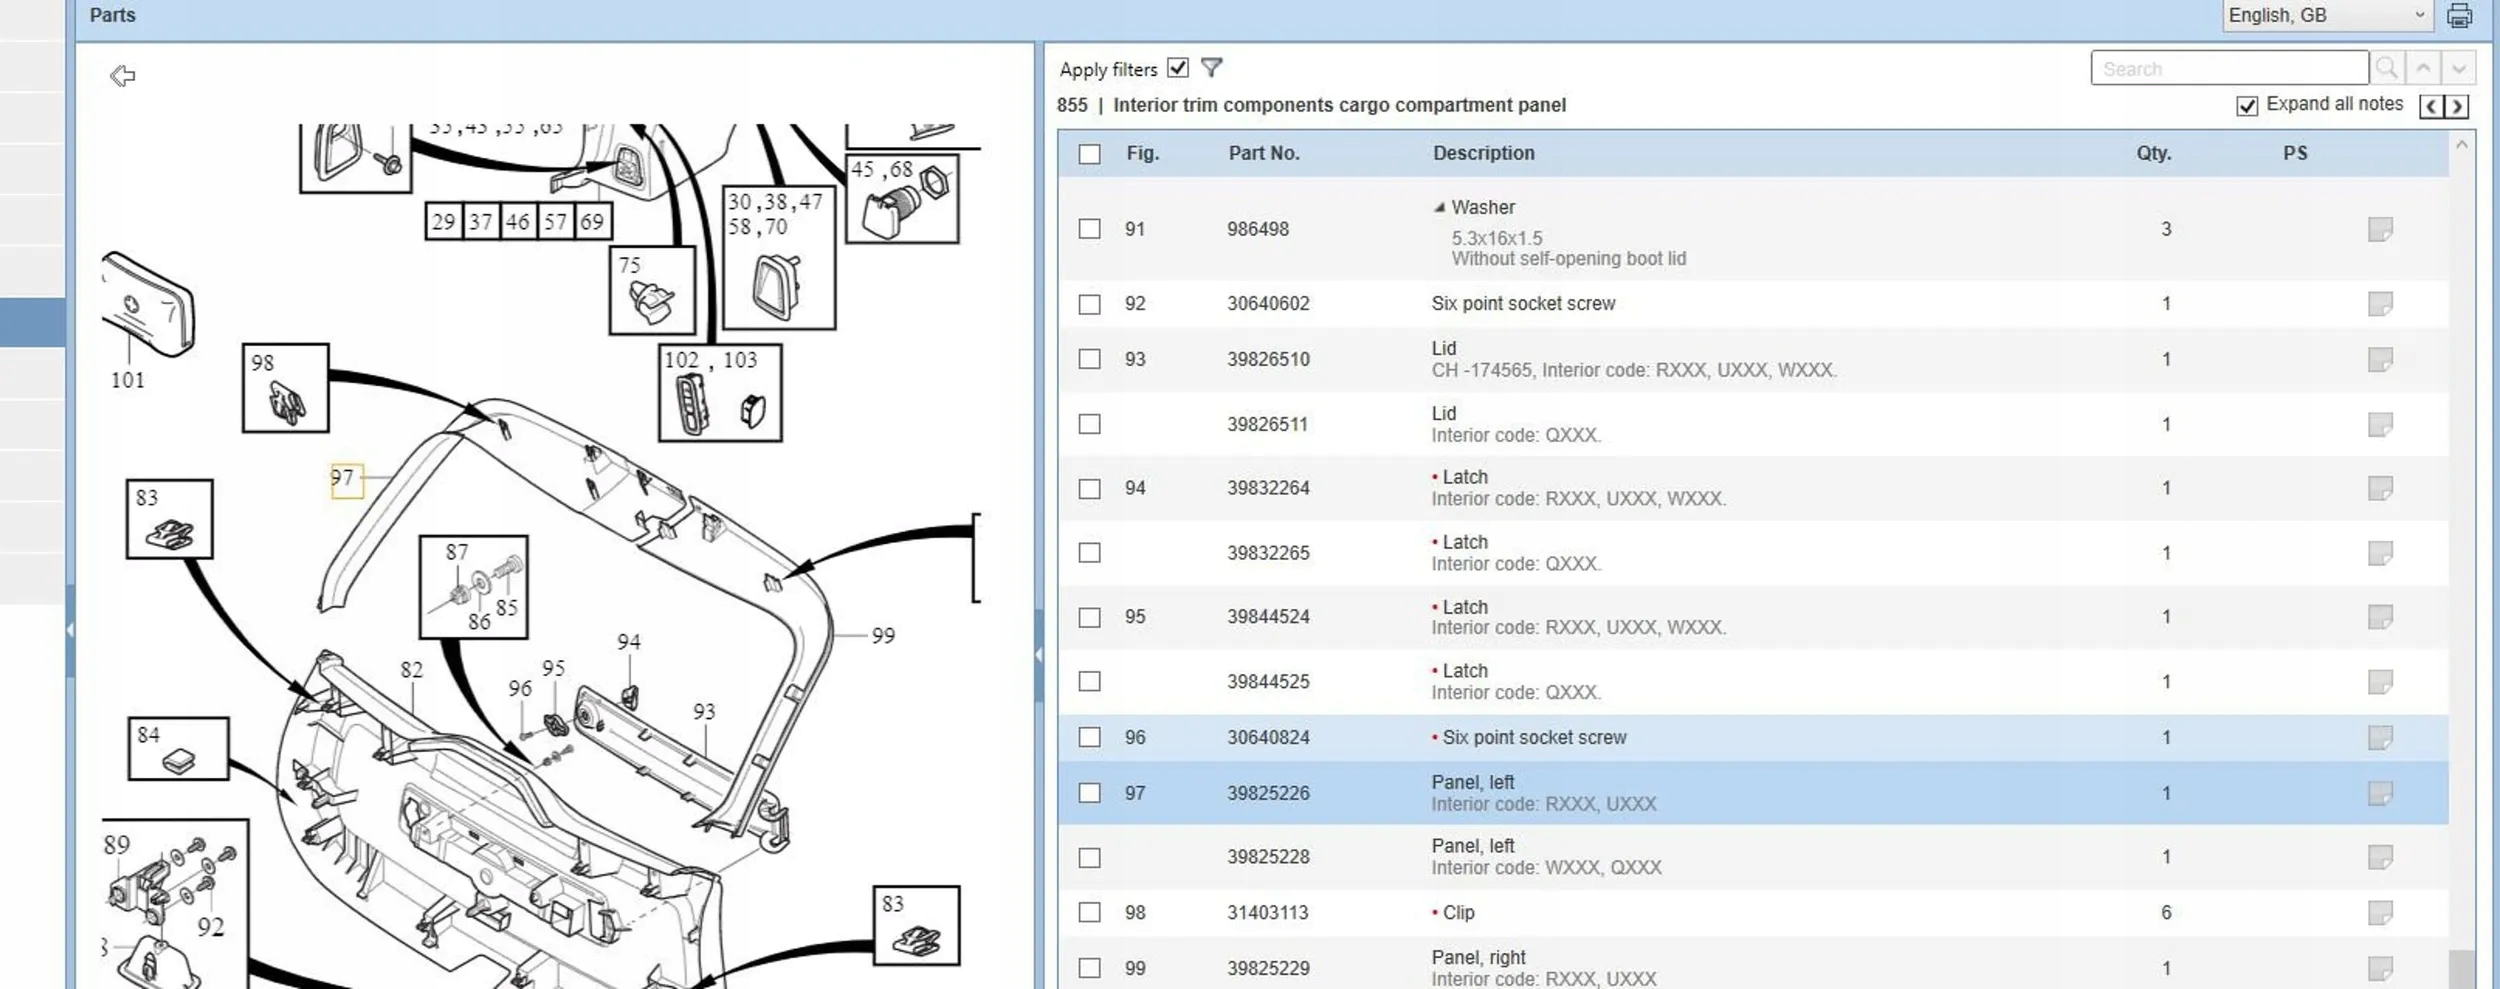Go to previous search result arrow
The image size is (2500, 989).
[x=2423, y=68]
